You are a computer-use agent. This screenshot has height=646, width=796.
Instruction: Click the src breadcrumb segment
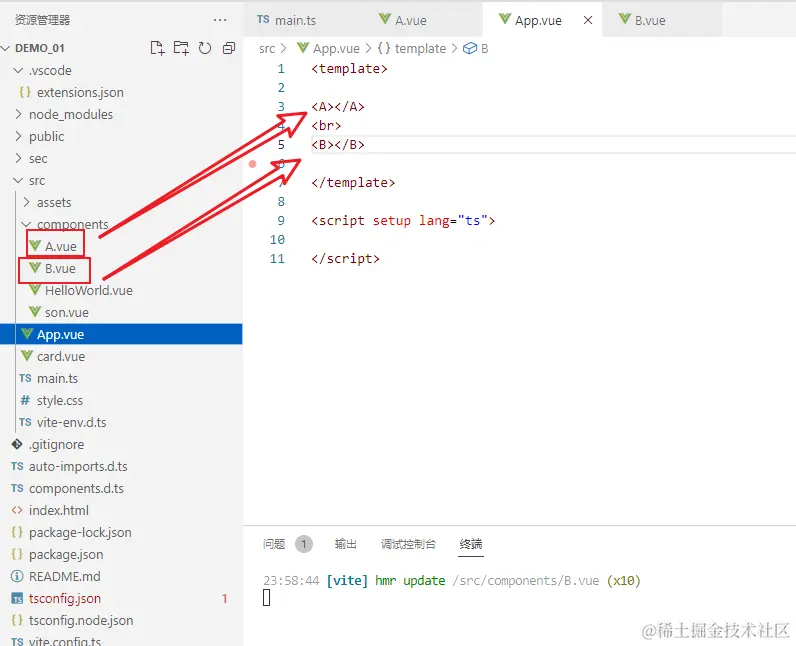pos(267,48)
